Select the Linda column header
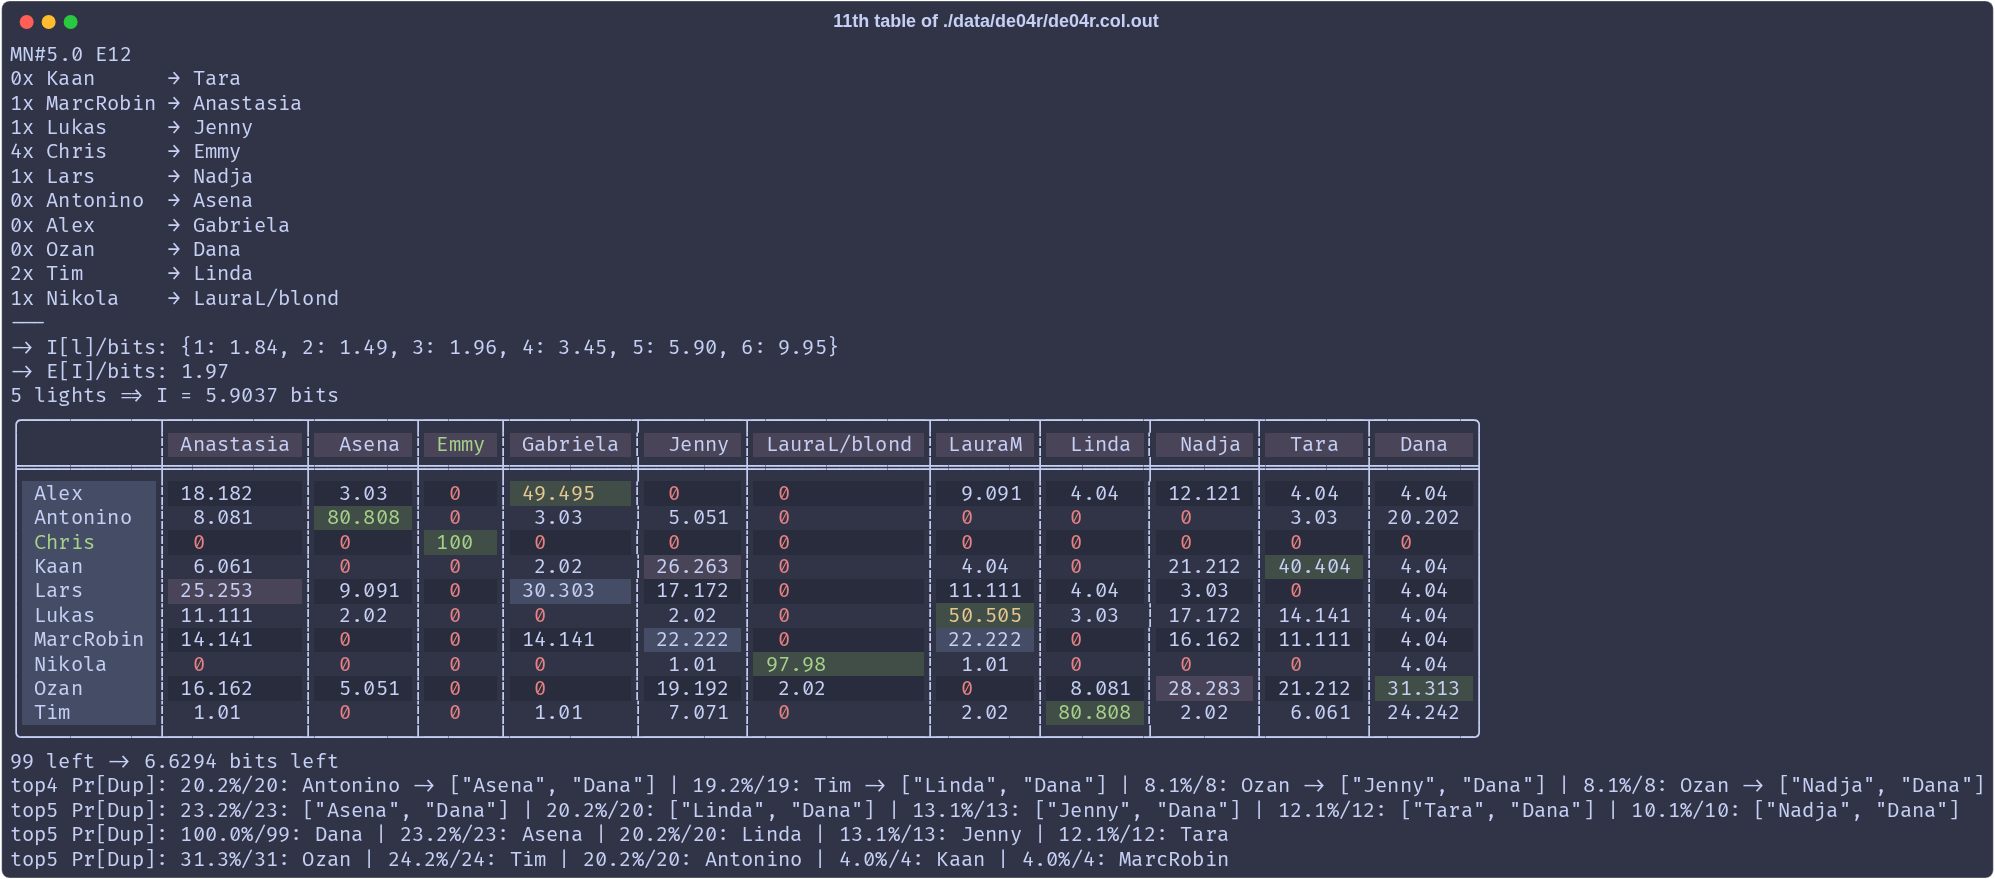Viewport: 1995px width, 879px height. pyautogui.click(x=1095, y=444)
